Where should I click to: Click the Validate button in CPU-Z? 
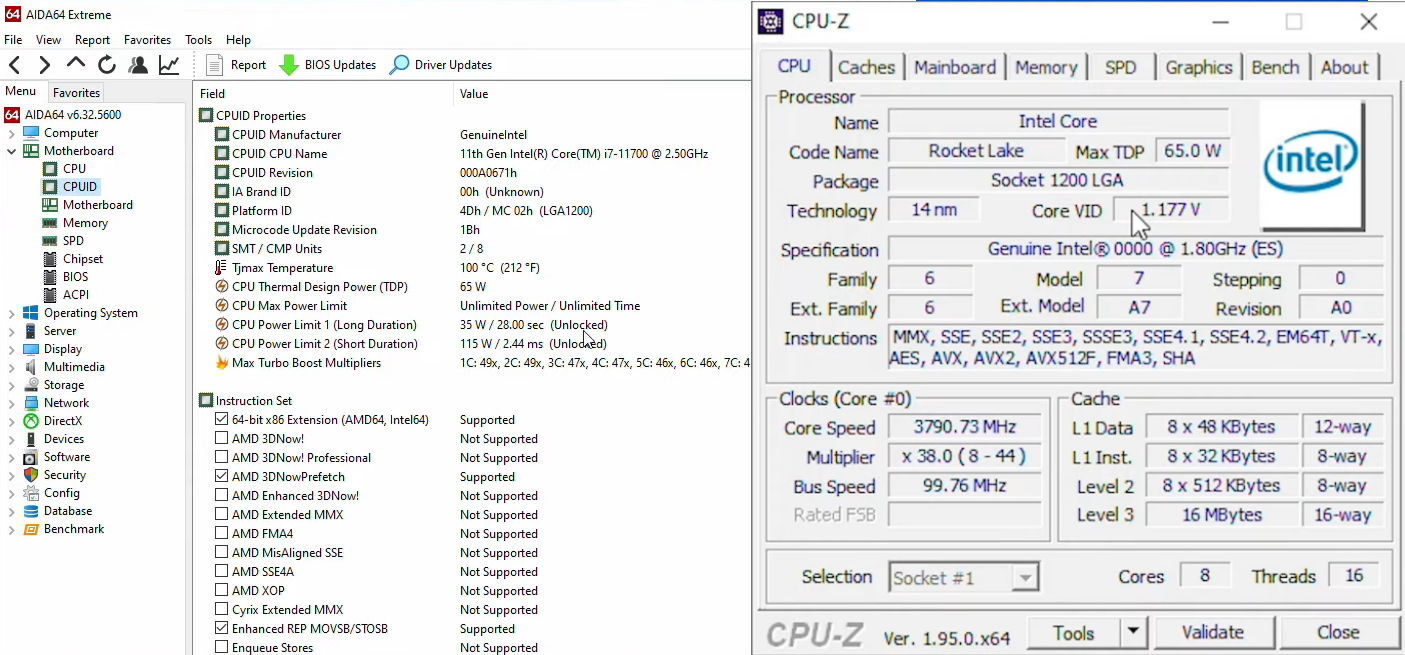pyautogui.click(x=1213, y=632)
